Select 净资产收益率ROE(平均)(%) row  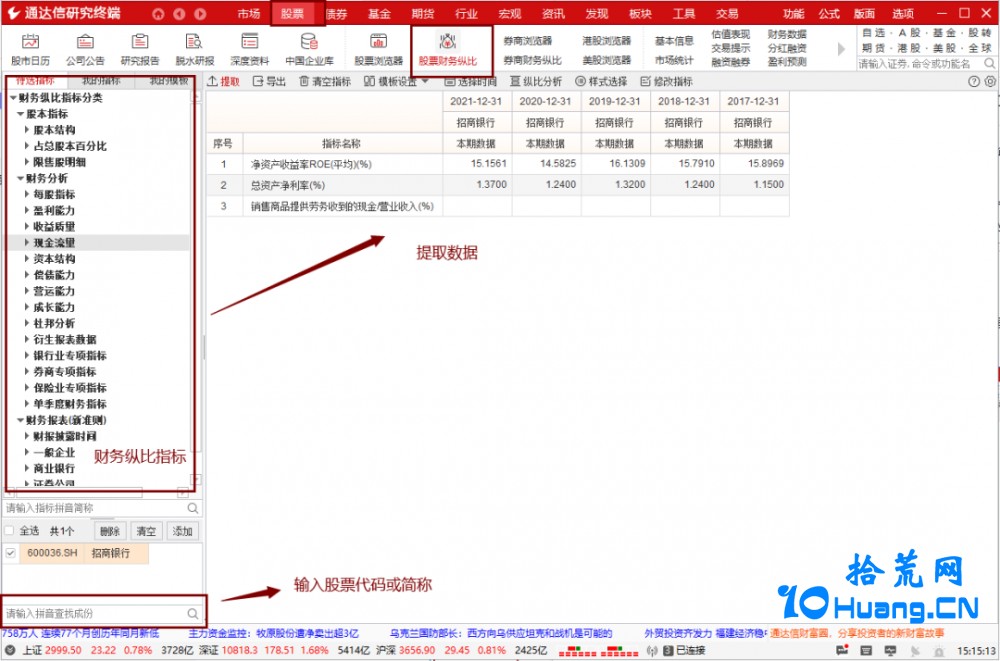point(498,164)
